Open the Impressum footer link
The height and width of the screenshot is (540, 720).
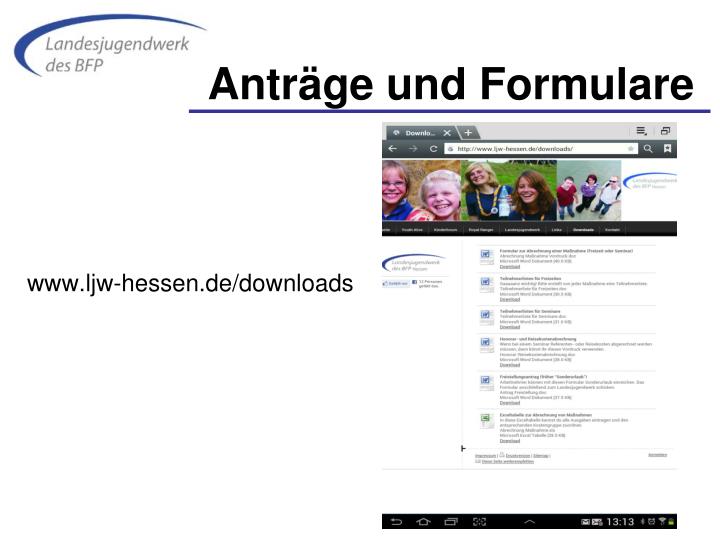point(485,456)
